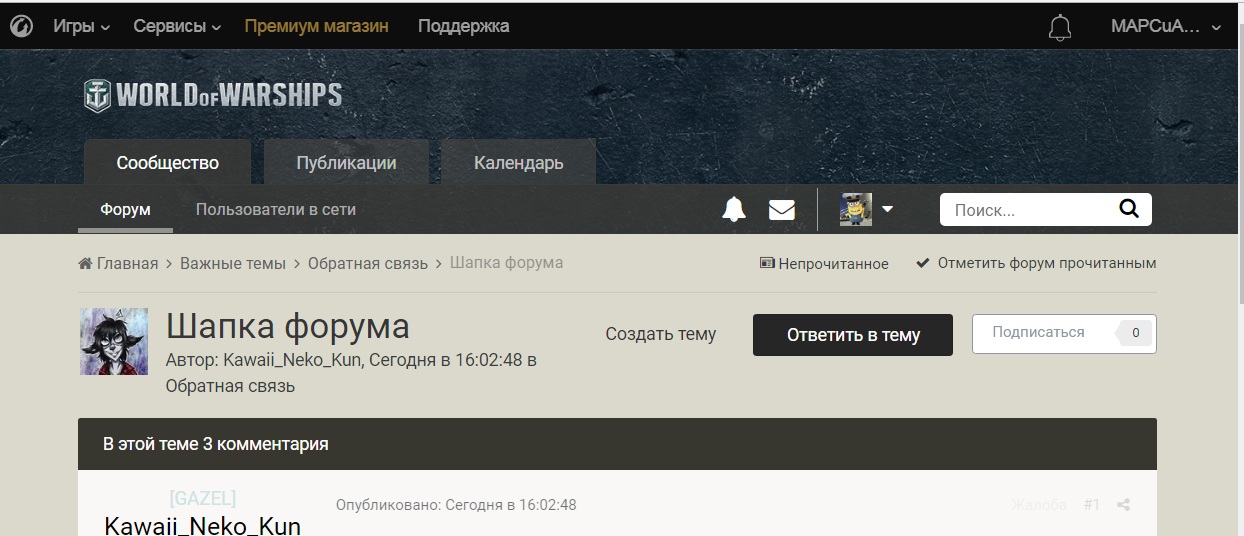1244x536 pixels.
Task: Click Ответить в тему button
Action: coord(853,335)
